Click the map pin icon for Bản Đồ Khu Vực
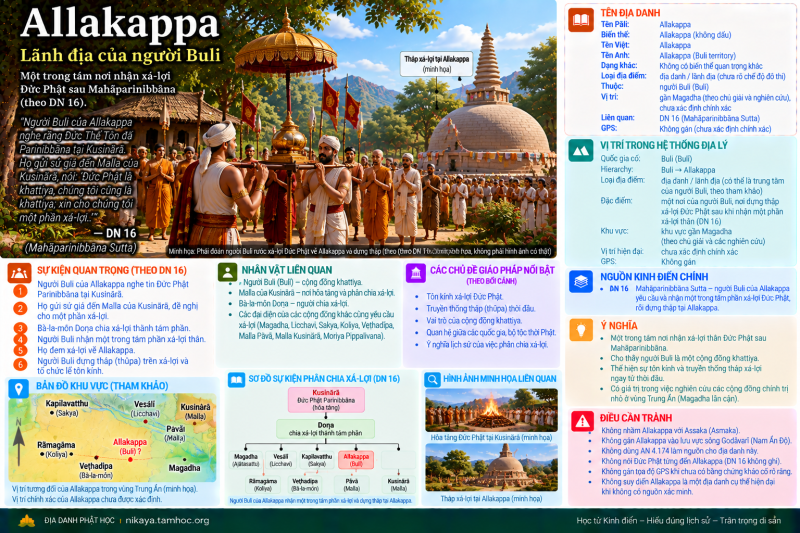Image resolution: width=800 pixels, height=533 pixels. tap(18, 389)
